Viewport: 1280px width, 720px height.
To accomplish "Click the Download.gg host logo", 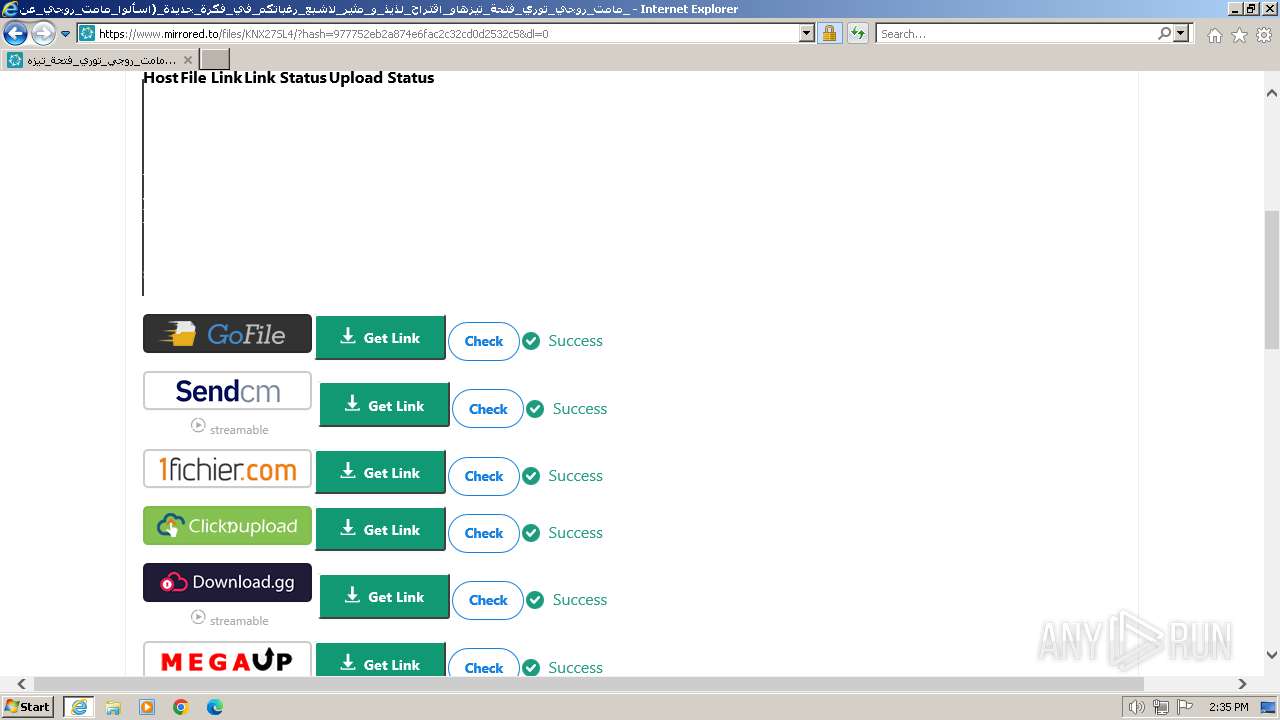I will tap(227, 582).
